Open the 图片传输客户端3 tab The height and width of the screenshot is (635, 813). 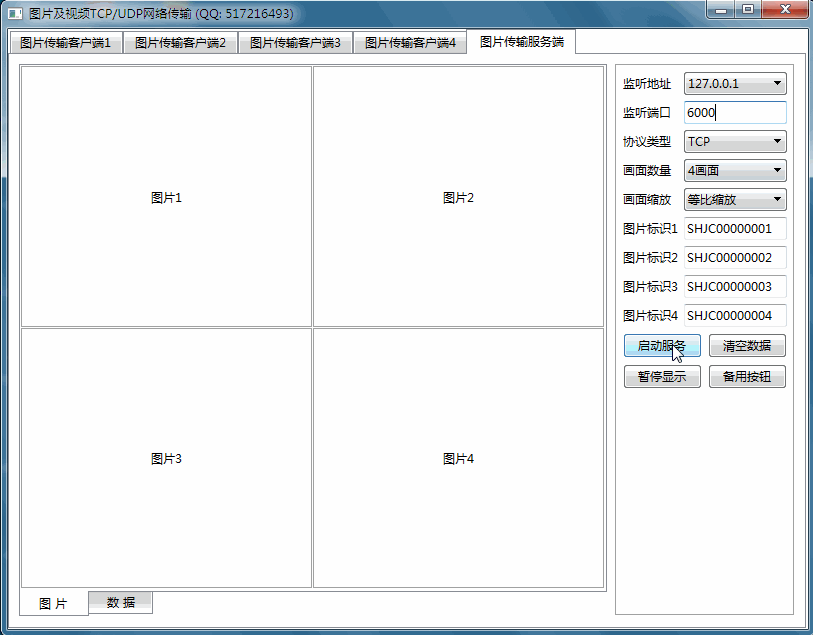[x=296, y=43]
